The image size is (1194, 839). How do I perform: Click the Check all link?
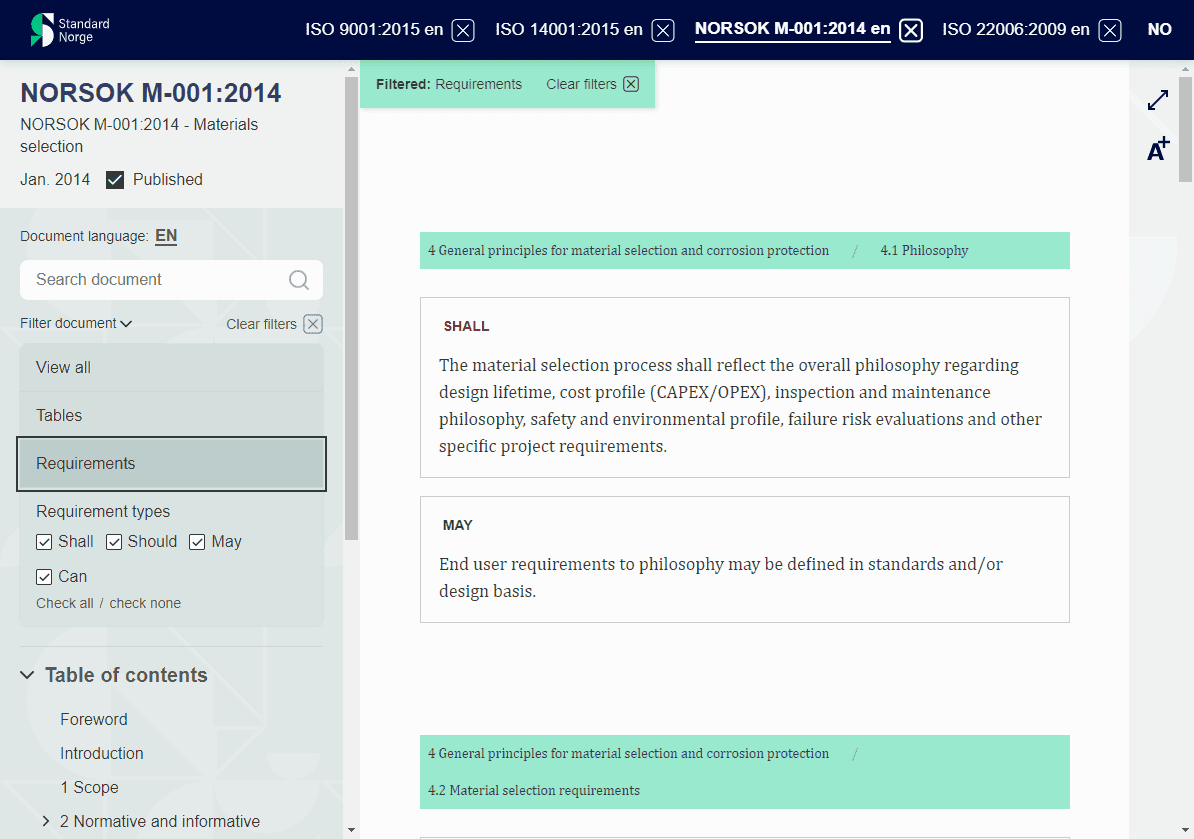point(65,603)
